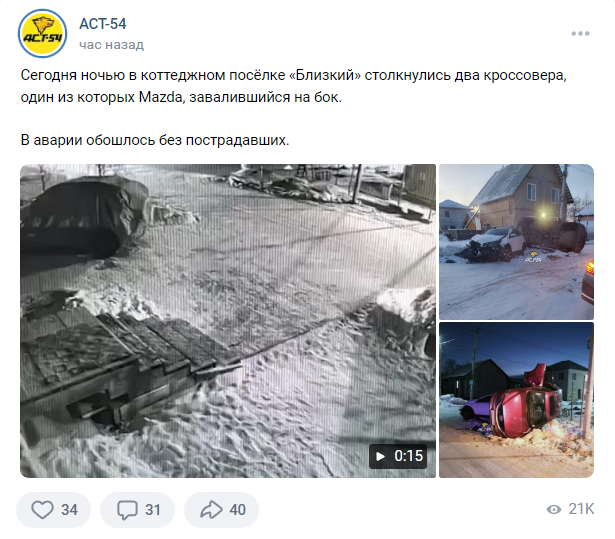Share the post using arrow icon

pos(211,510)
